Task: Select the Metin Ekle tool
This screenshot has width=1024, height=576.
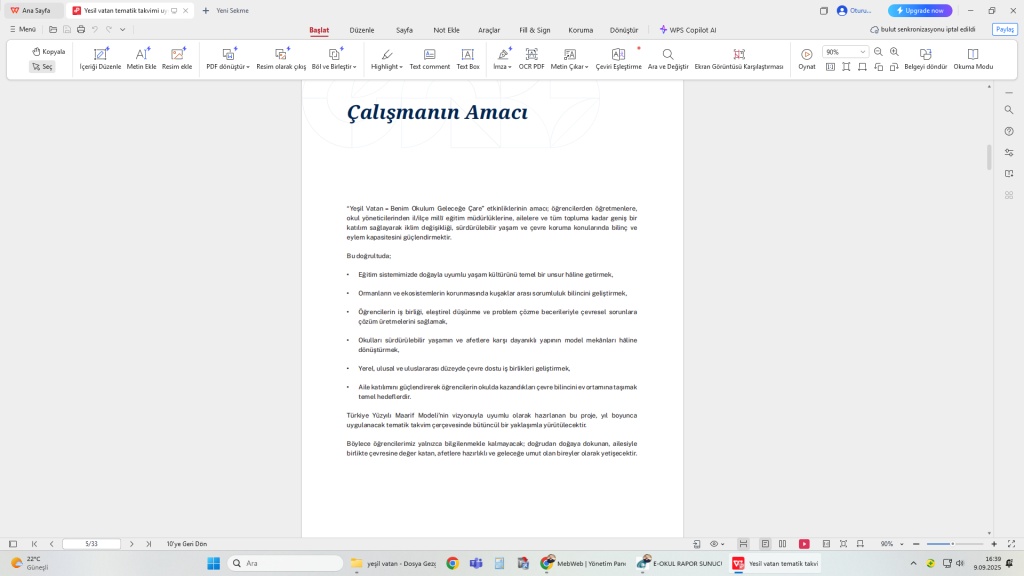Action: (142, 59)
